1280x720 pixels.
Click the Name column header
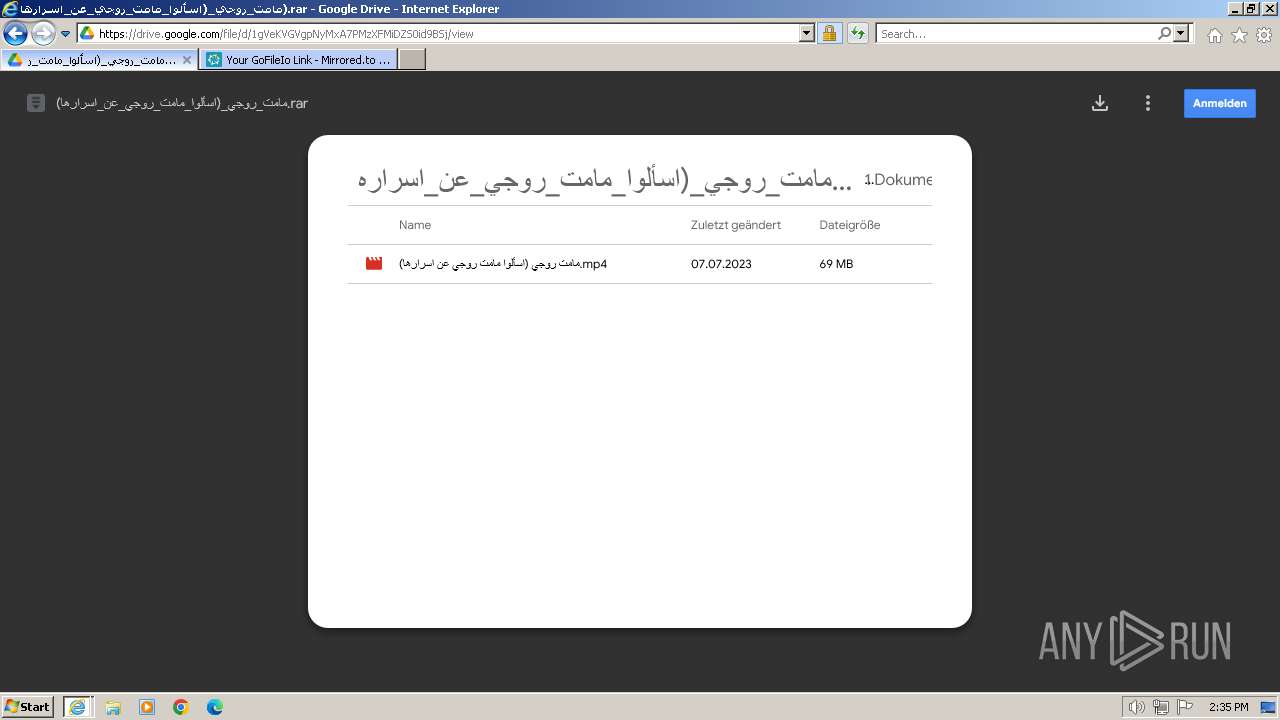[x=415, y=225]
